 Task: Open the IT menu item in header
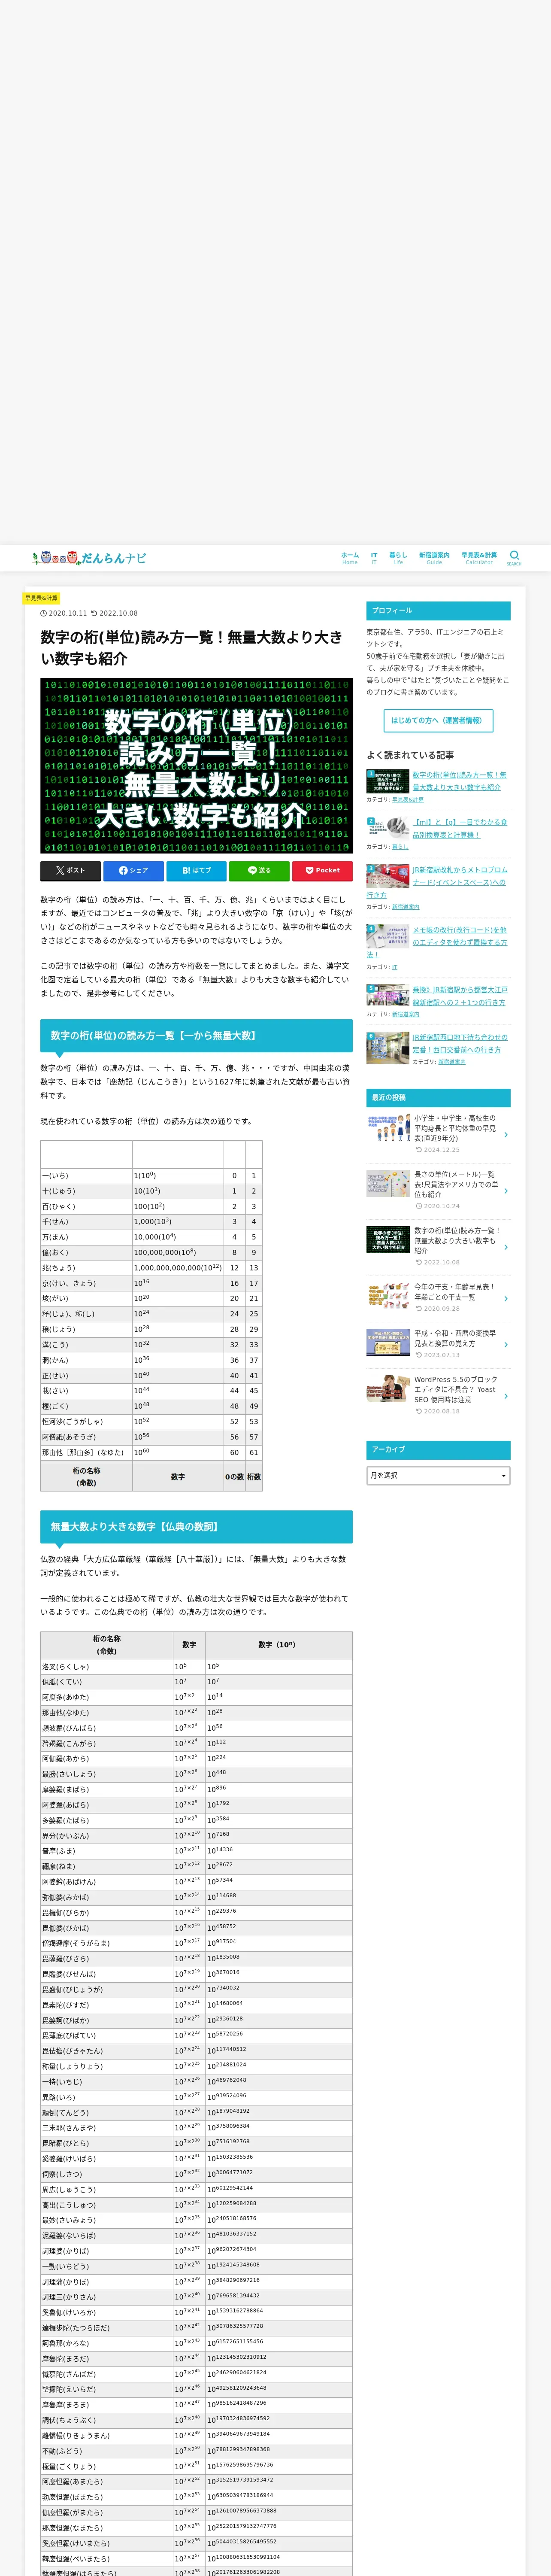374,558
